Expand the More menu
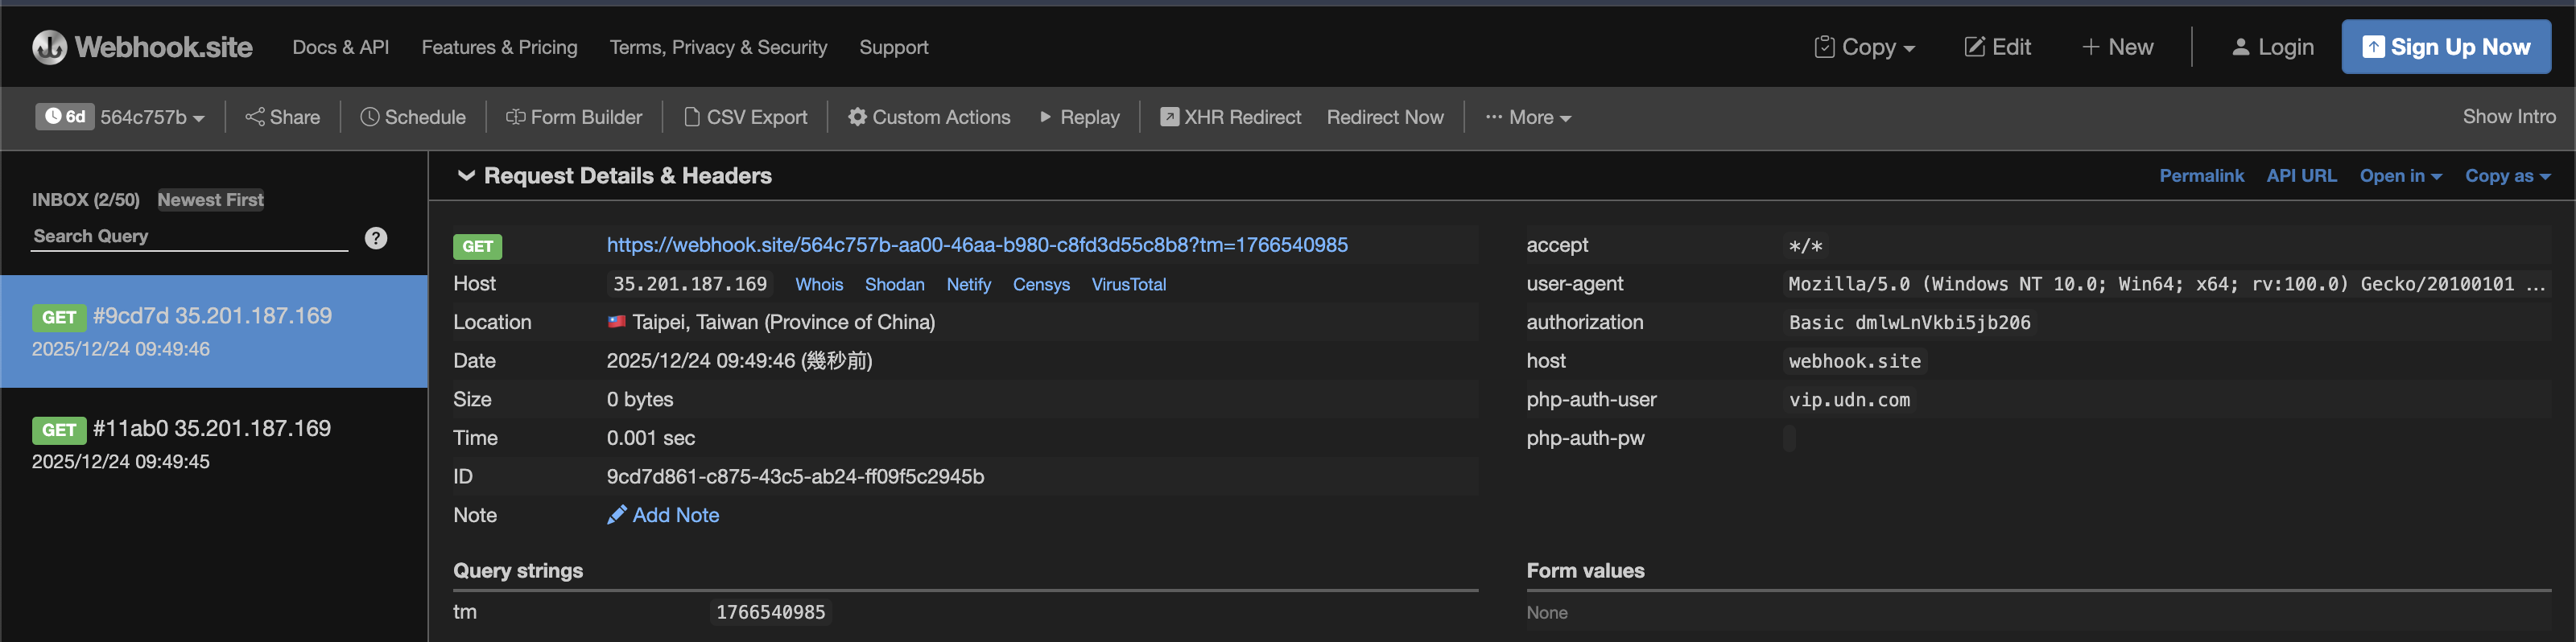2576x642 pixels. [1528, 117]
